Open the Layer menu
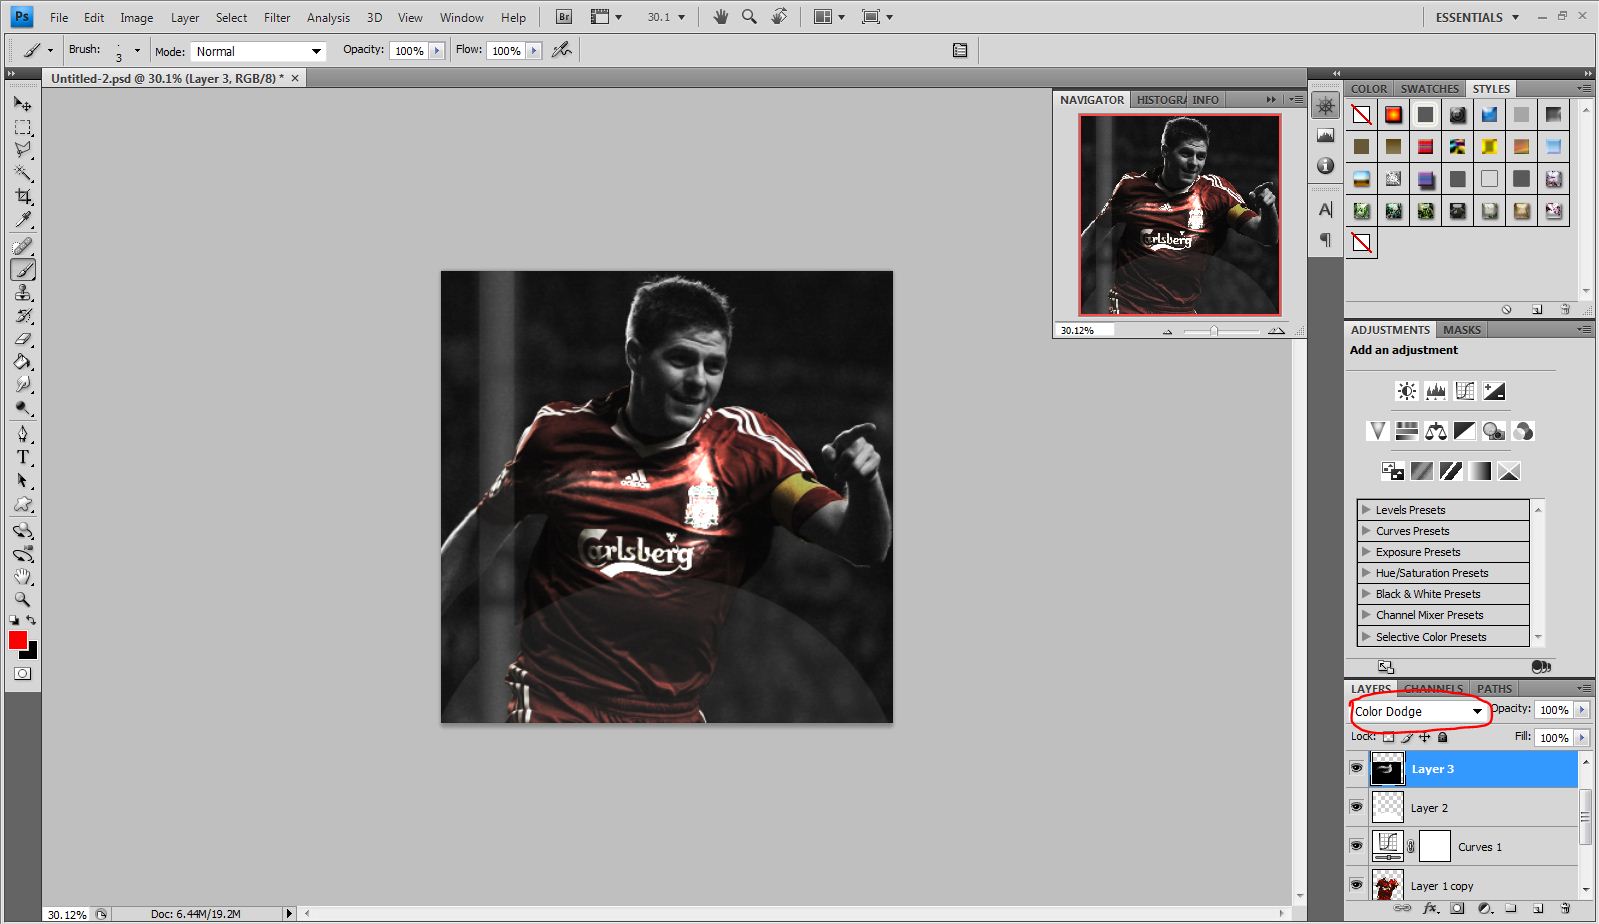The width and height of the screenshot is (1599, 924). [185, 17]
